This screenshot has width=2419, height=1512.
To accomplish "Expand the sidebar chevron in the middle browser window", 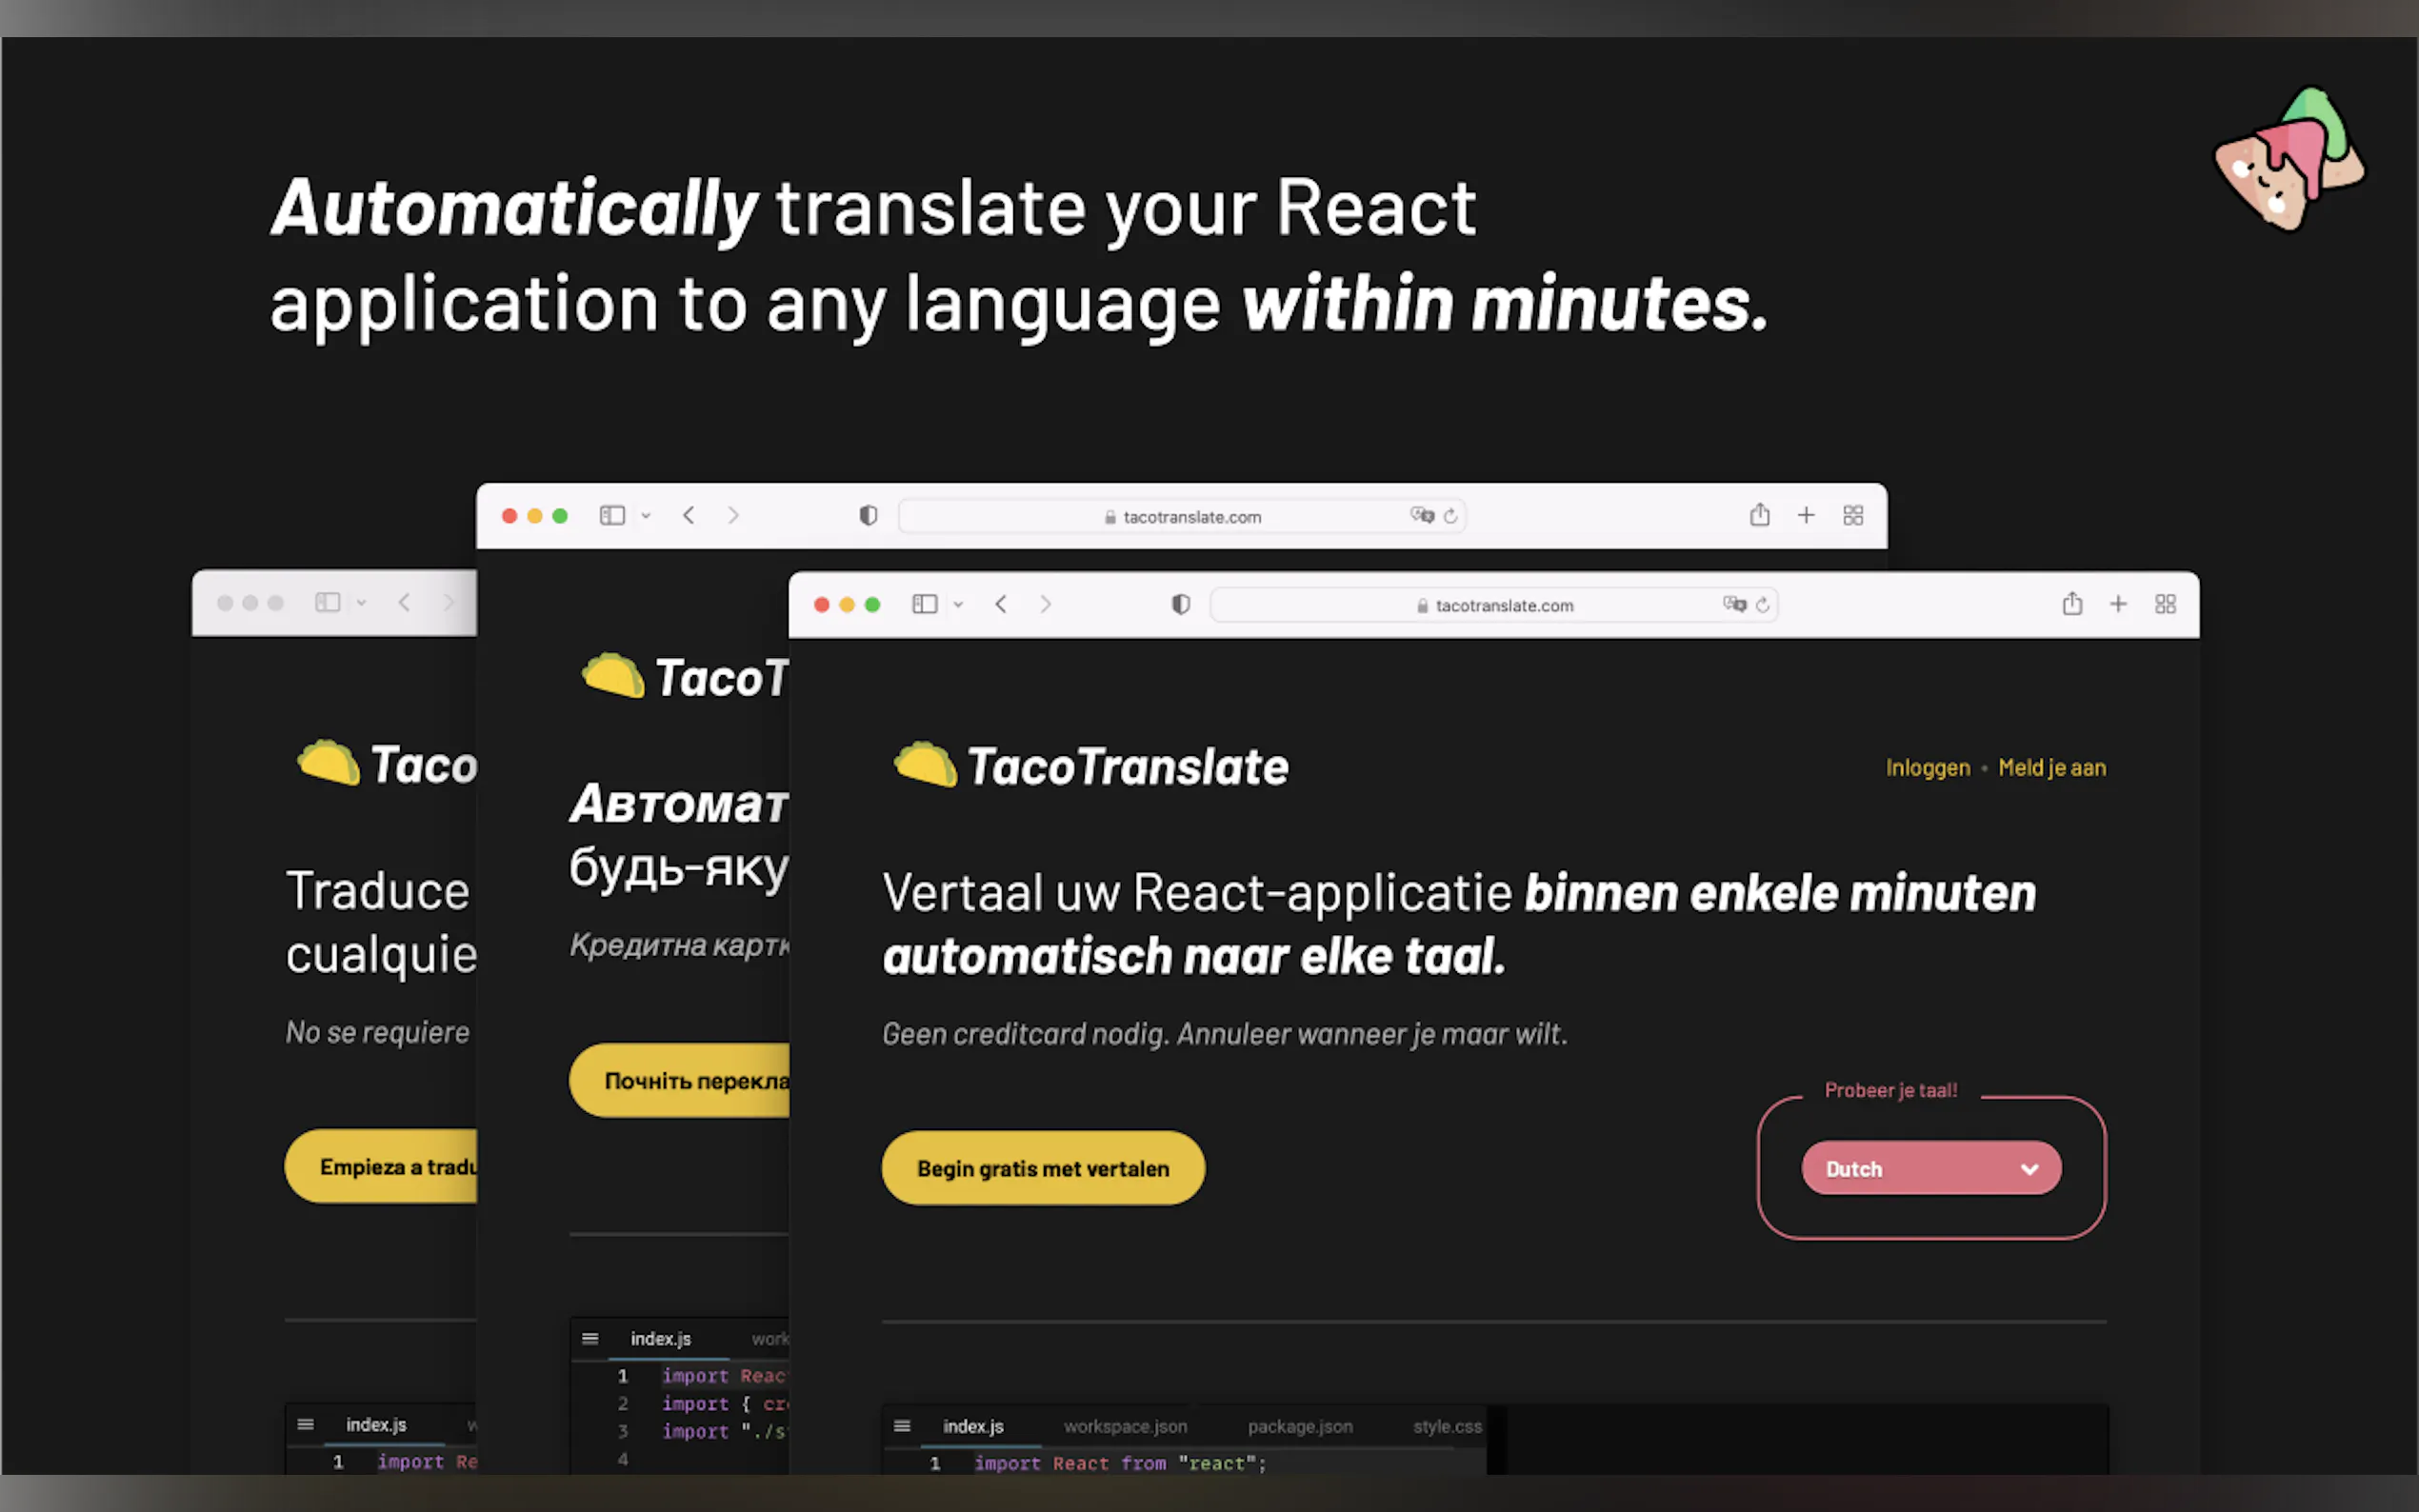I will click(646, 516).
